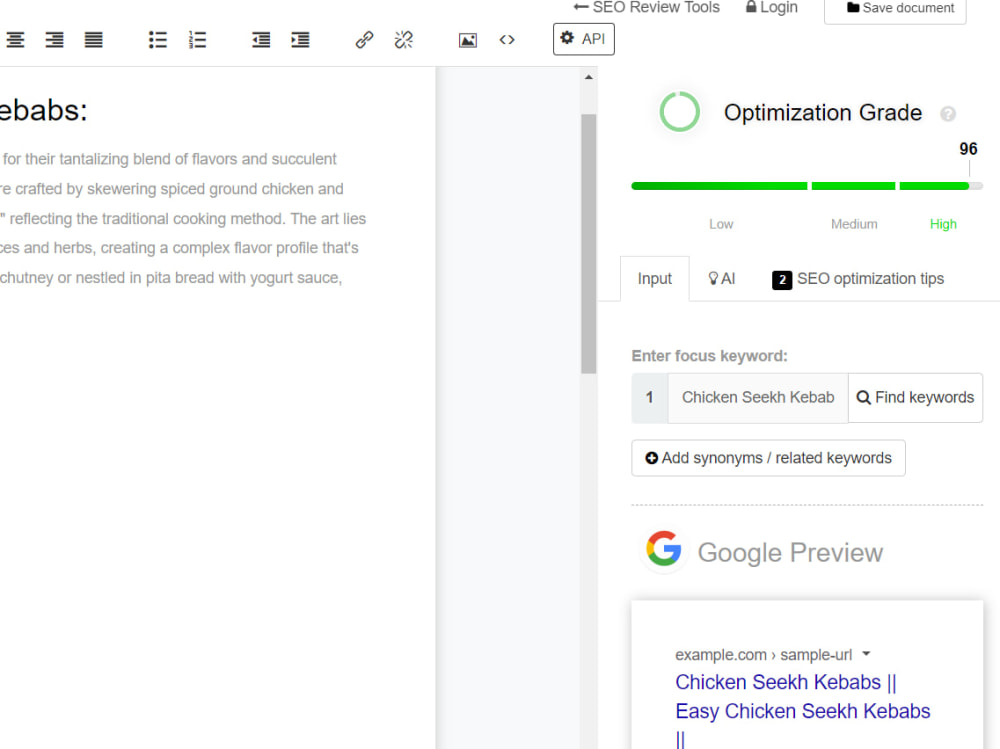Insert an image via the picture icon
This screenshot has width=1000, height=749.
467,40
